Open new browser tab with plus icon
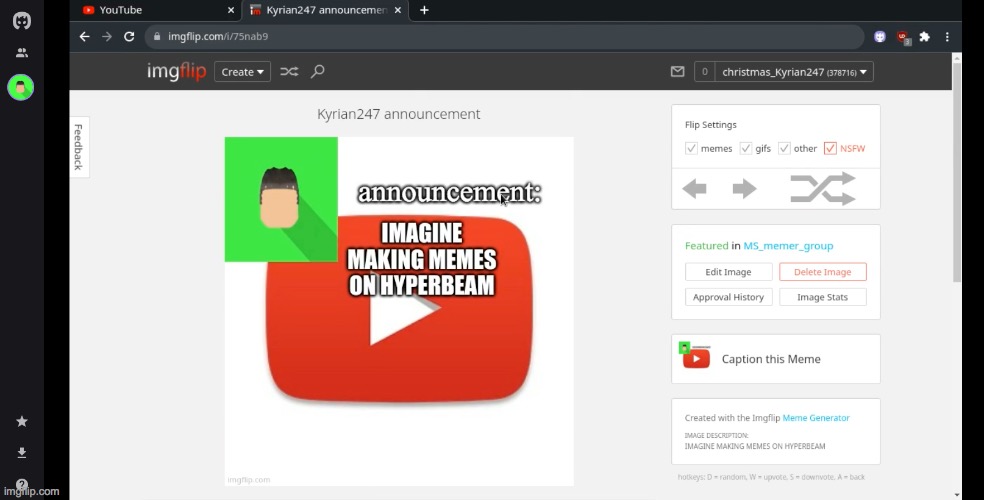Screen dimensions: 984x500 (424, 10)
